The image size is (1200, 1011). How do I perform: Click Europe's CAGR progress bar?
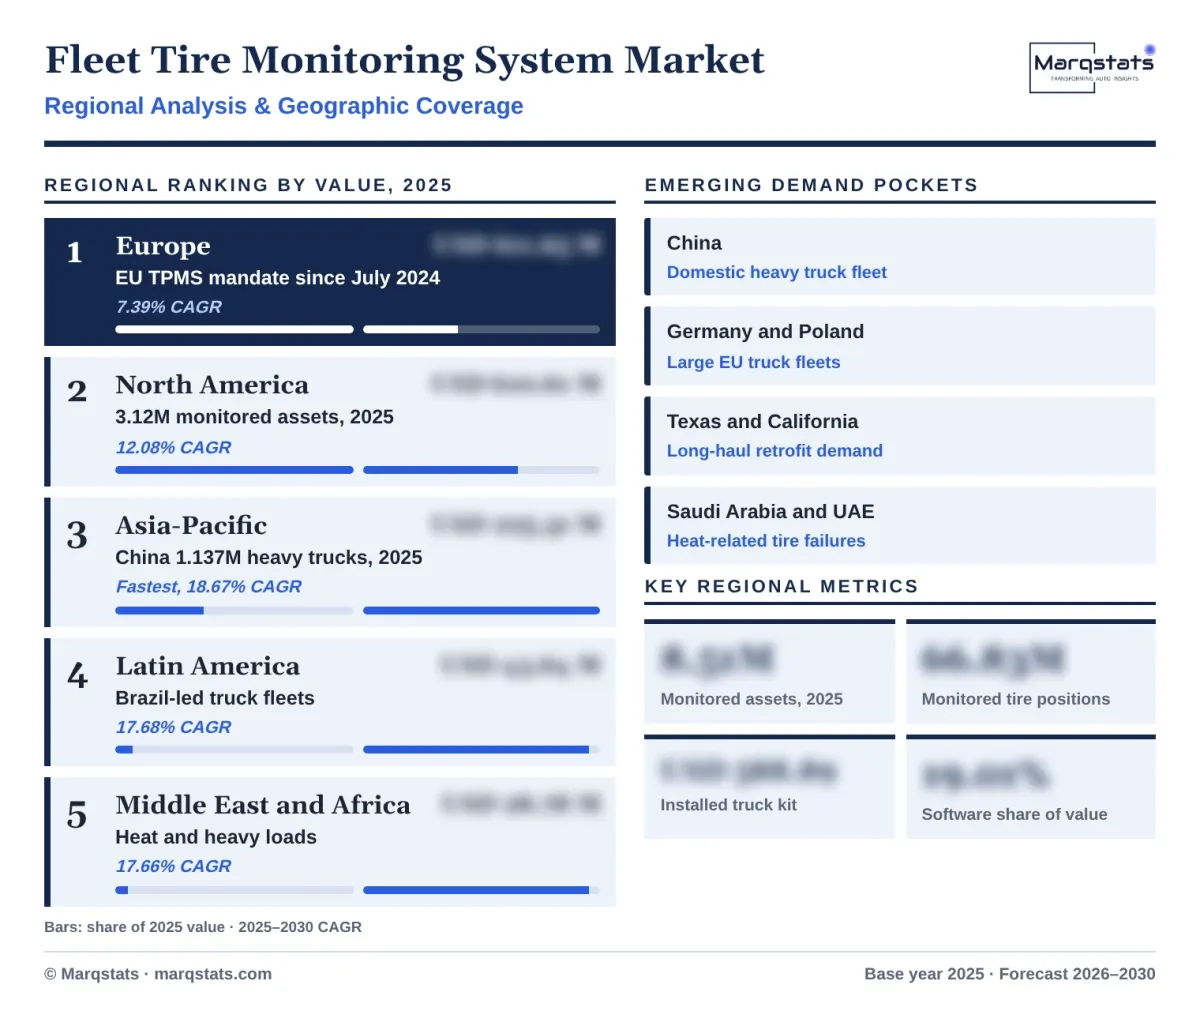pos(481,329)
